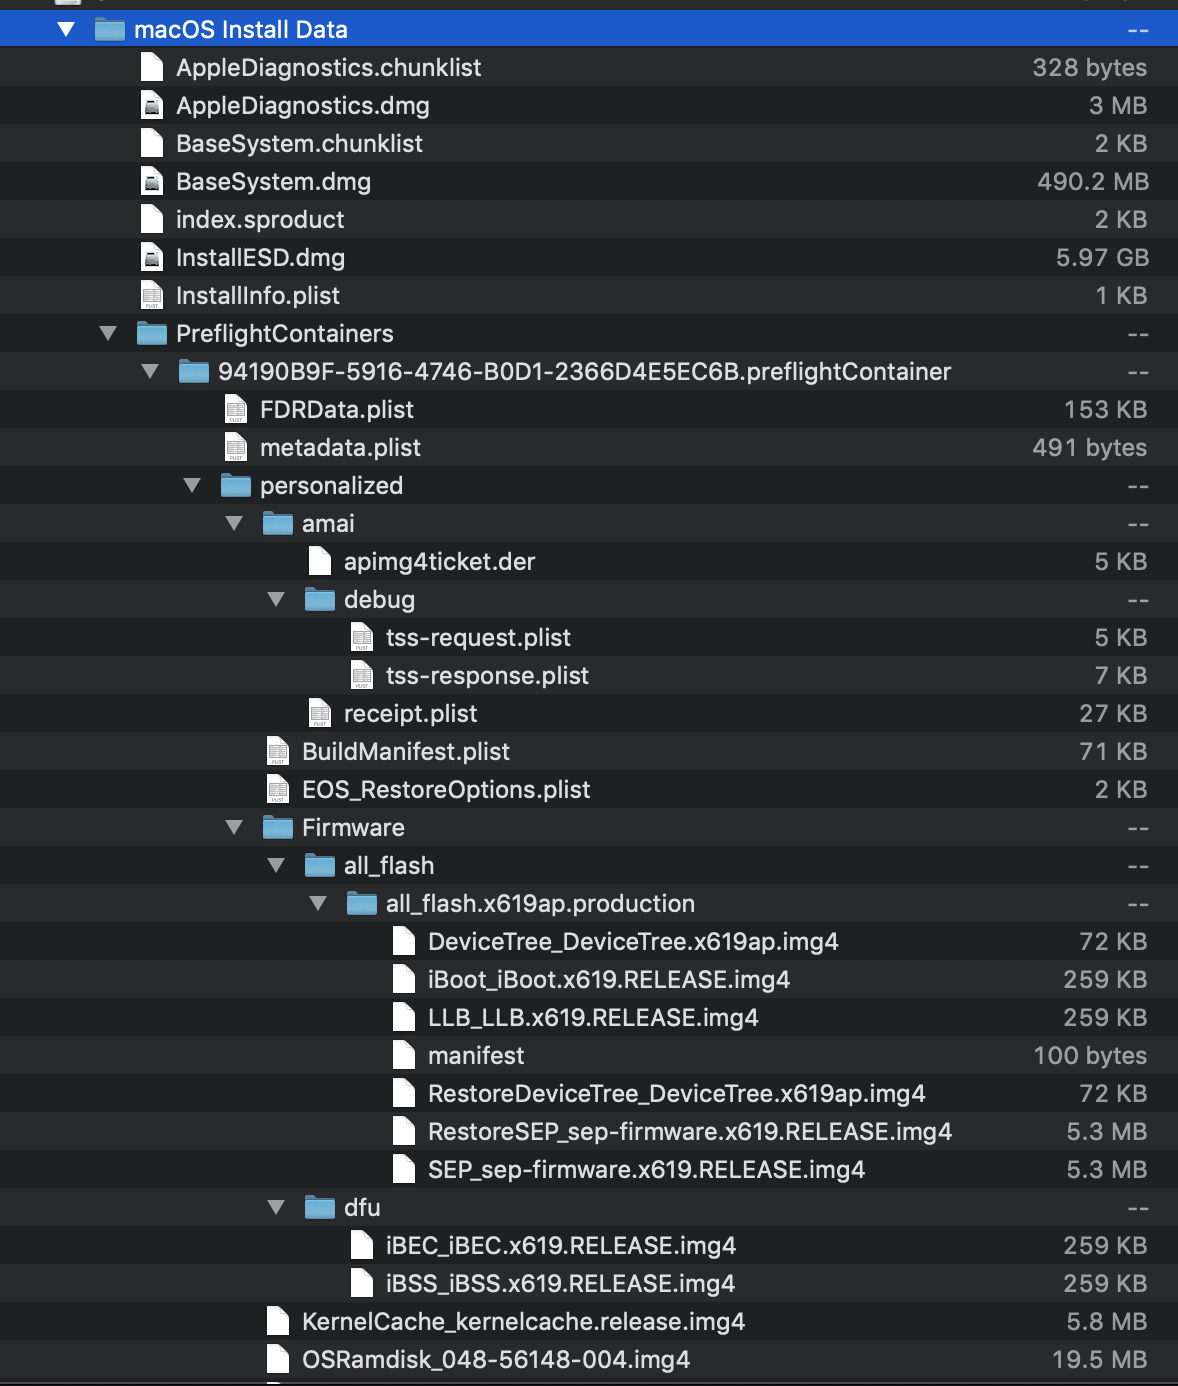Click the macOS Install Data folder icon
Image resolution: width=1178 pixels, height=1386 pixels.
tap(110, 30)
